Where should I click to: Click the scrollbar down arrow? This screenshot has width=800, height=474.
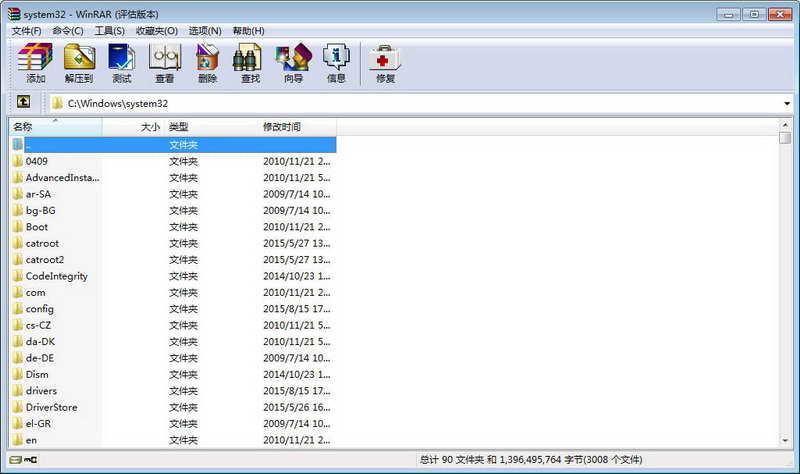point(785,440)
